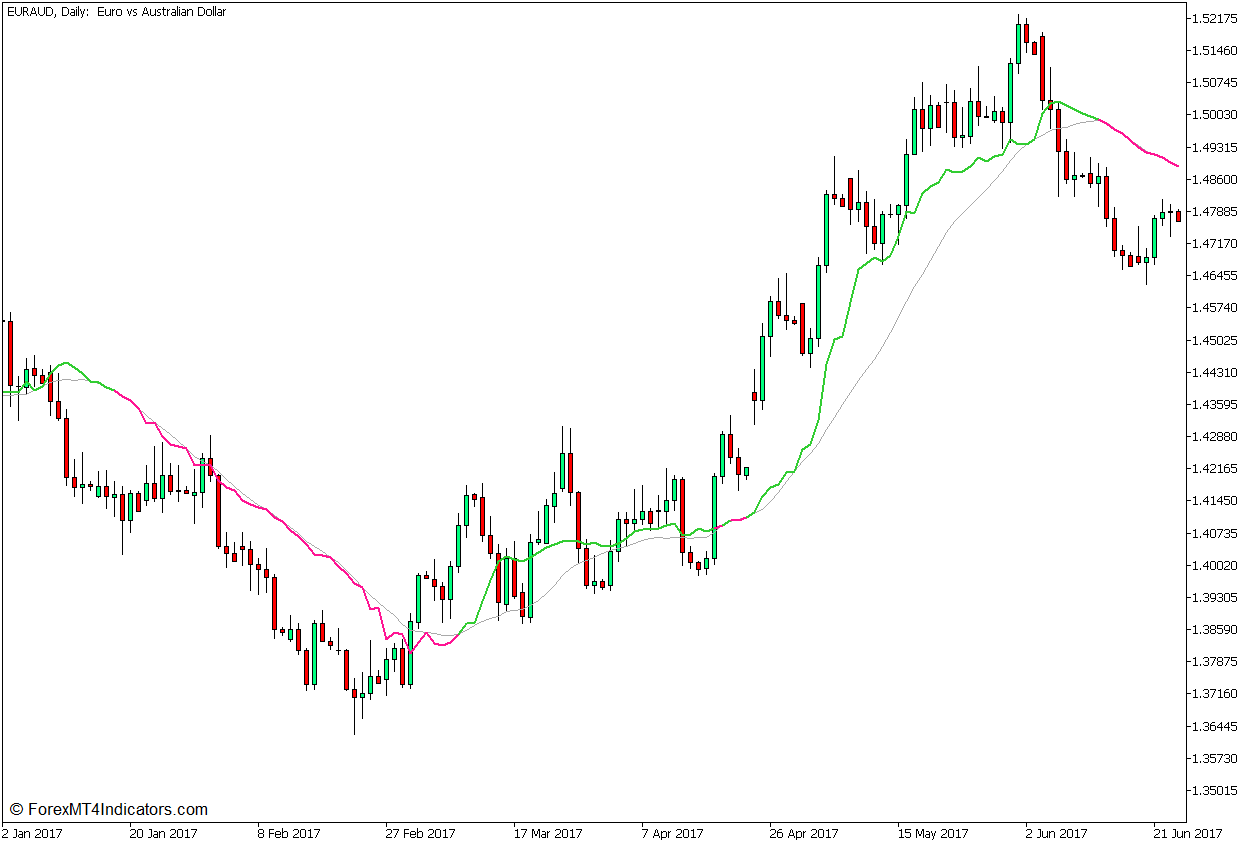
Task: Click the EURAUD Daily chart title
Action: point(113,12)
